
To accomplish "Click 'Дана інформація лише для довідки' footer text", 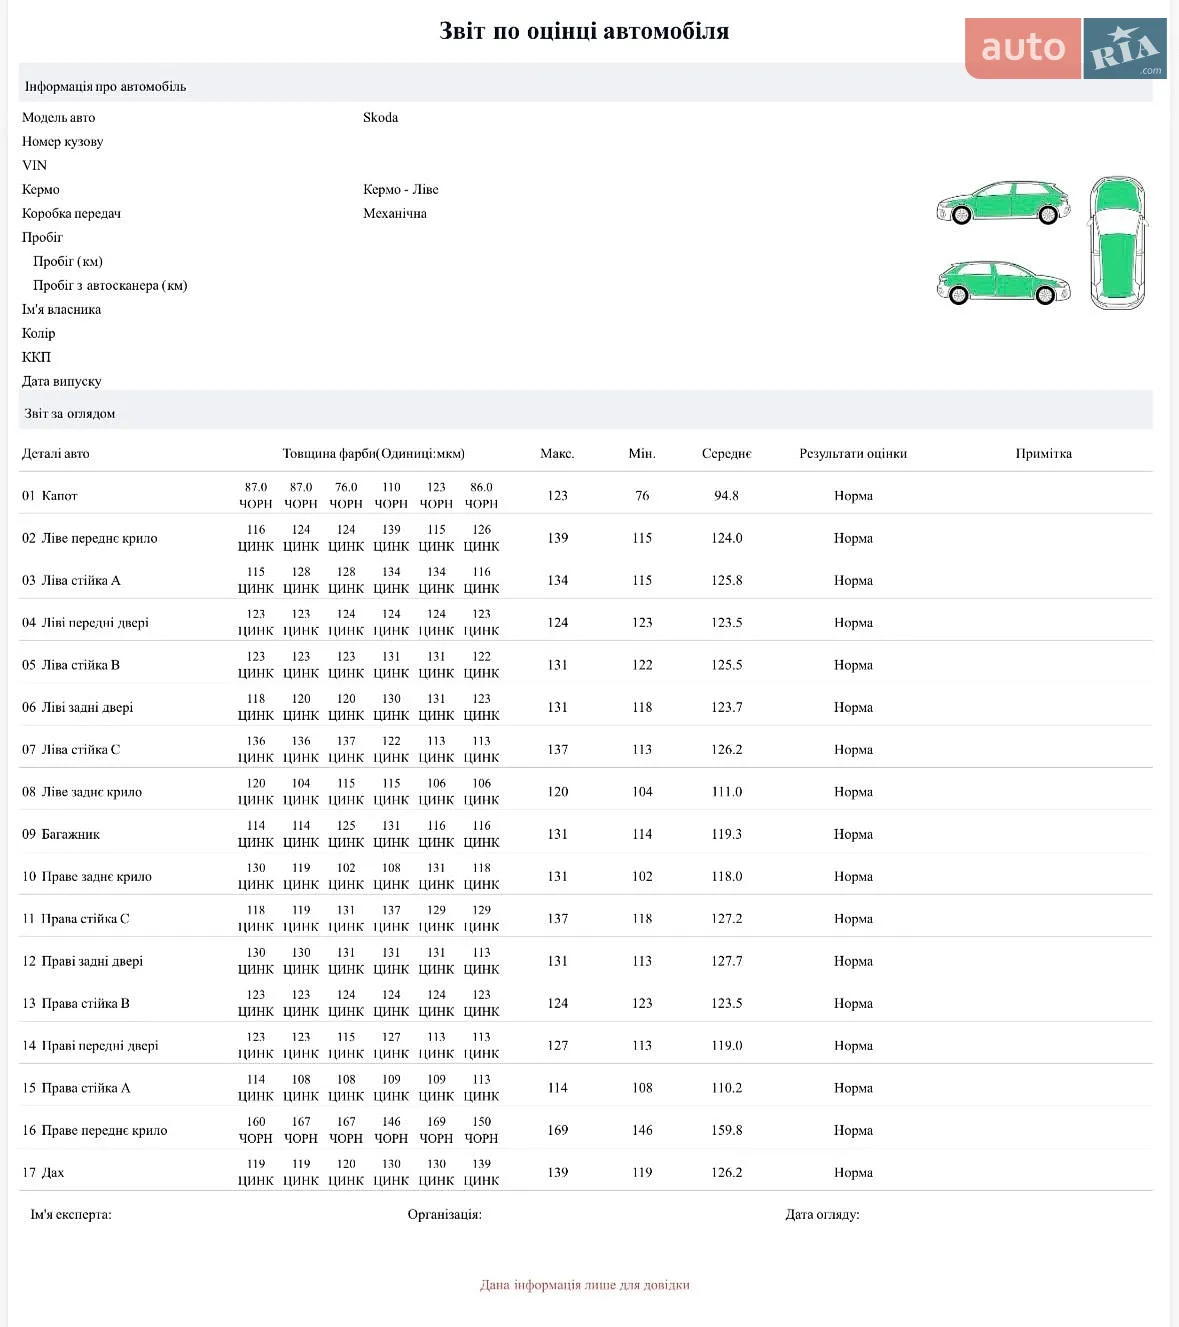I will [585, 1285].
